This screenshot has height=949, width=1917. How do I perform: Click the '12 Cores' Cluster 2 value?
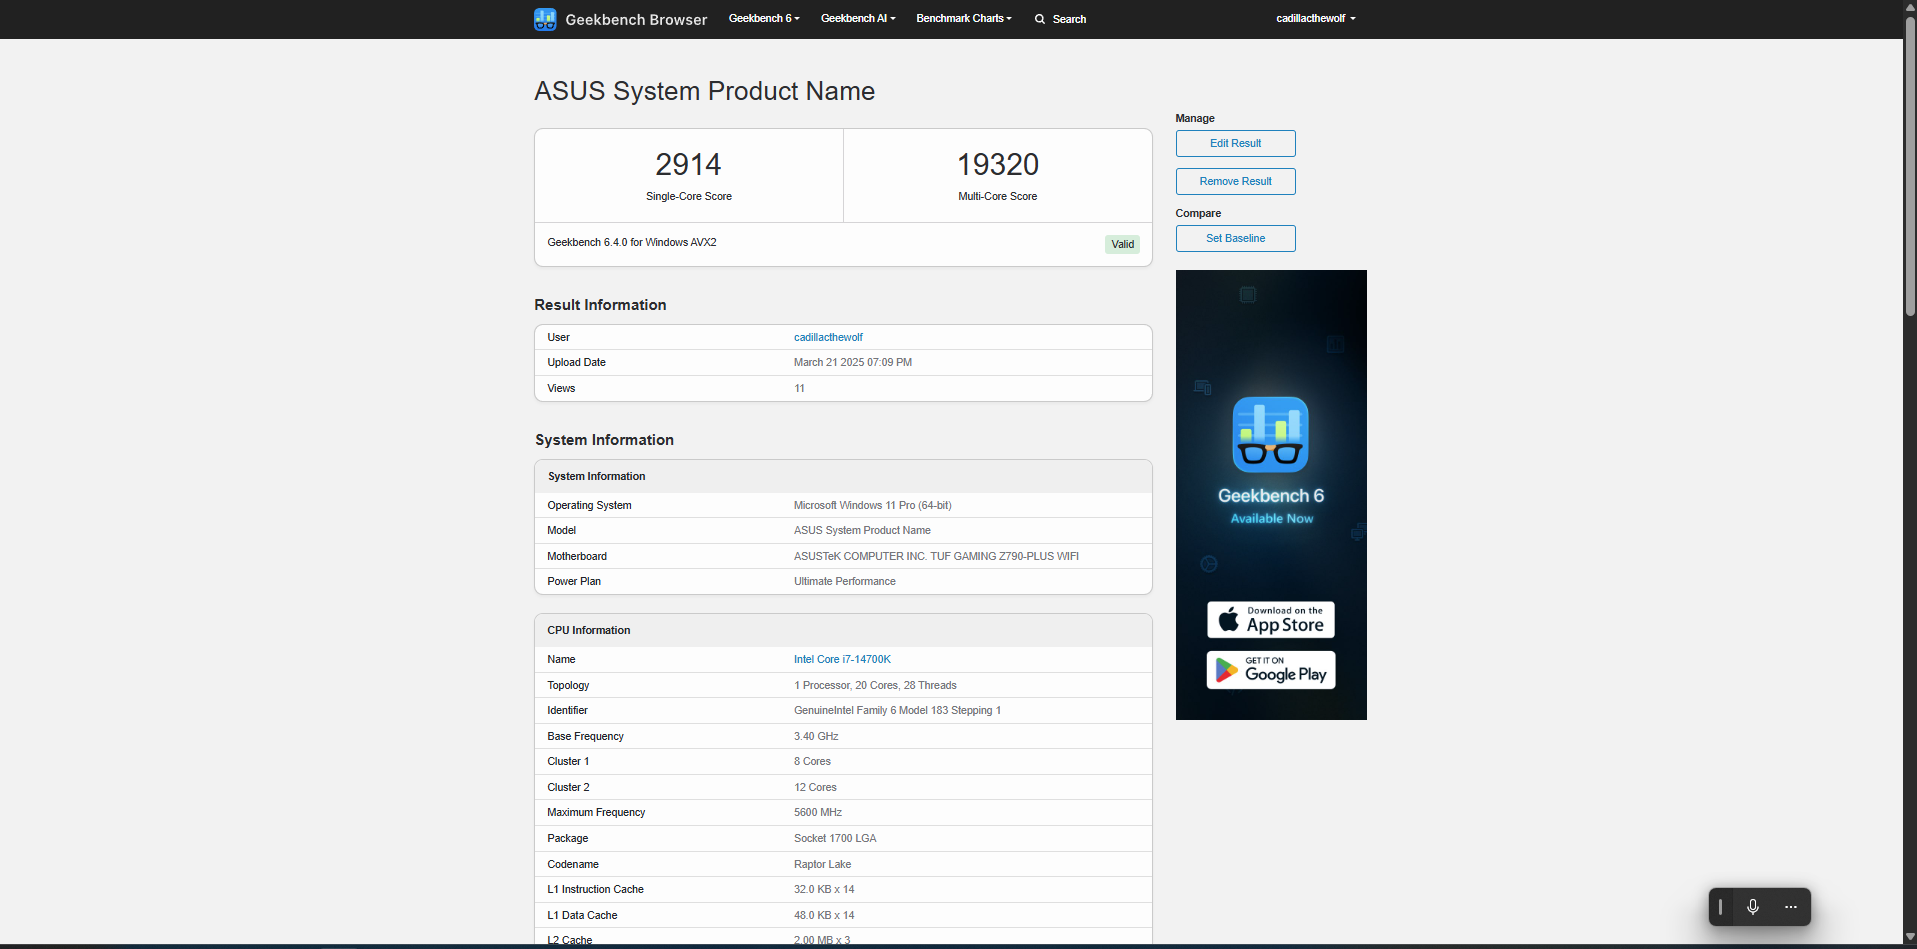point(815,787)
